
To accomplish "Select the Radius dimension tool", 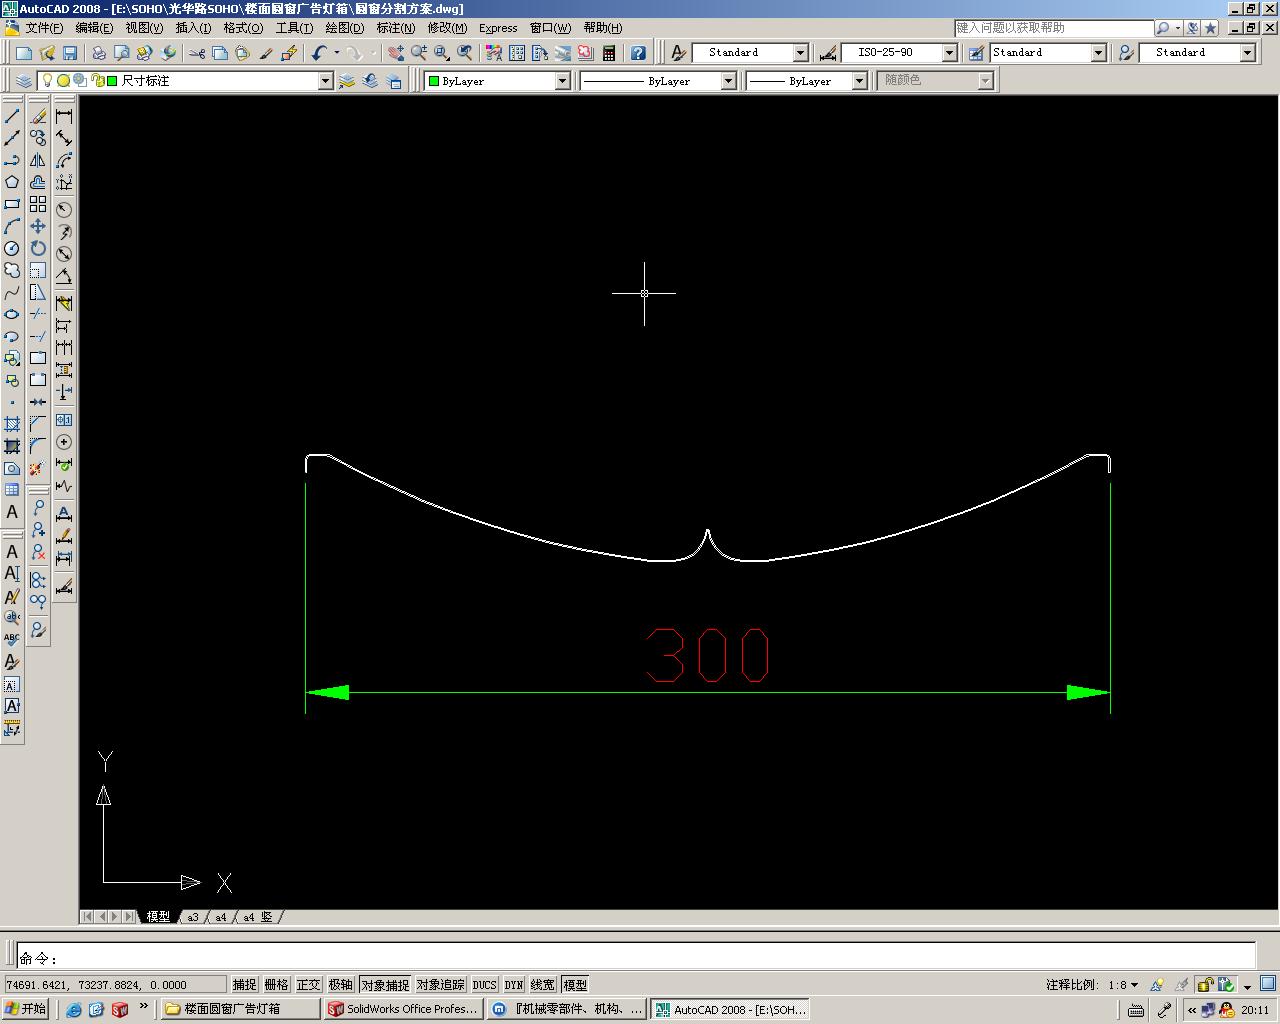I will pos(64,209).
